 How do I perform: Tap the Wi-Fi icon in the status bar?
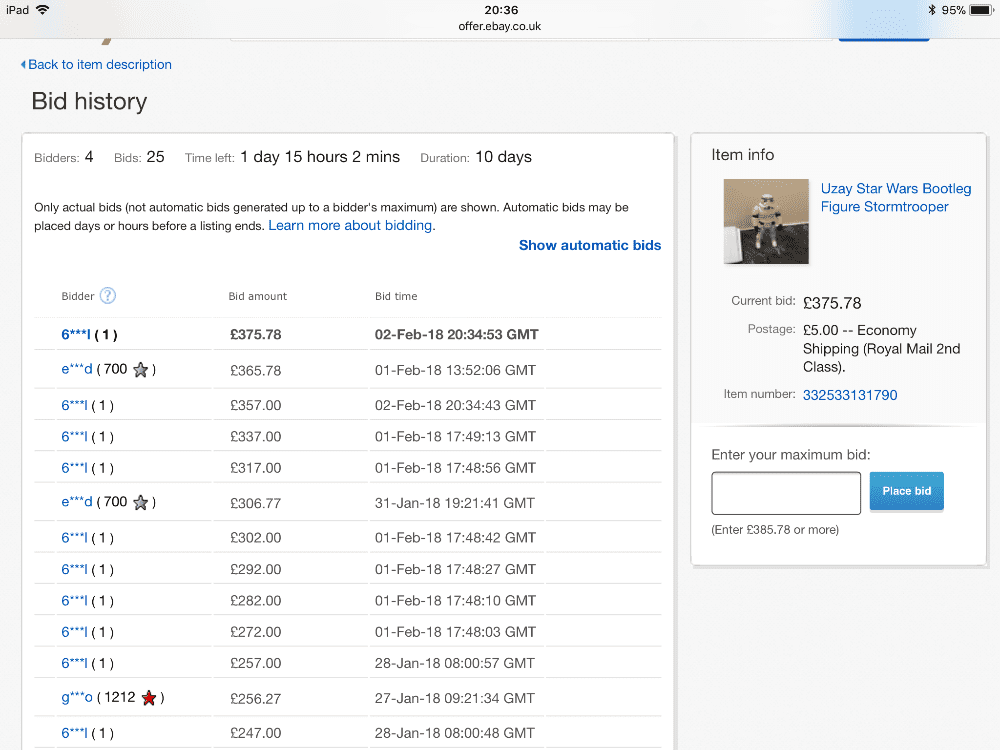click(x=42, y=10)
